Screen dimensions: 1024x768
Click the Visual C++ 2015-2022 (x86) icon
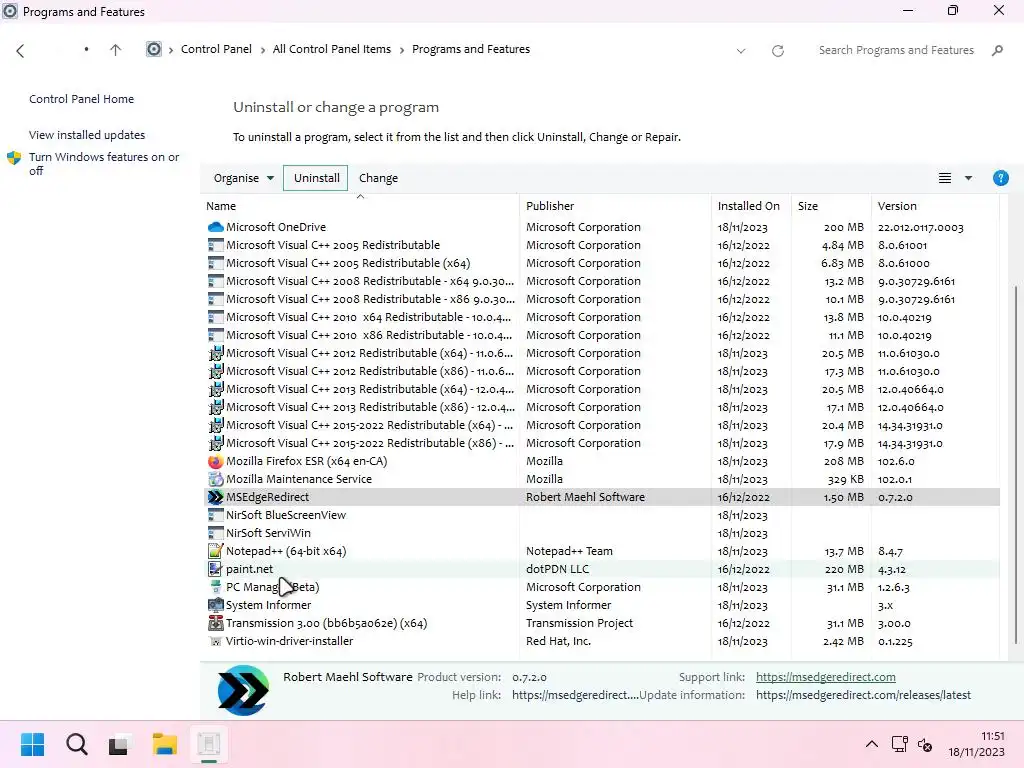coord(215,443)
